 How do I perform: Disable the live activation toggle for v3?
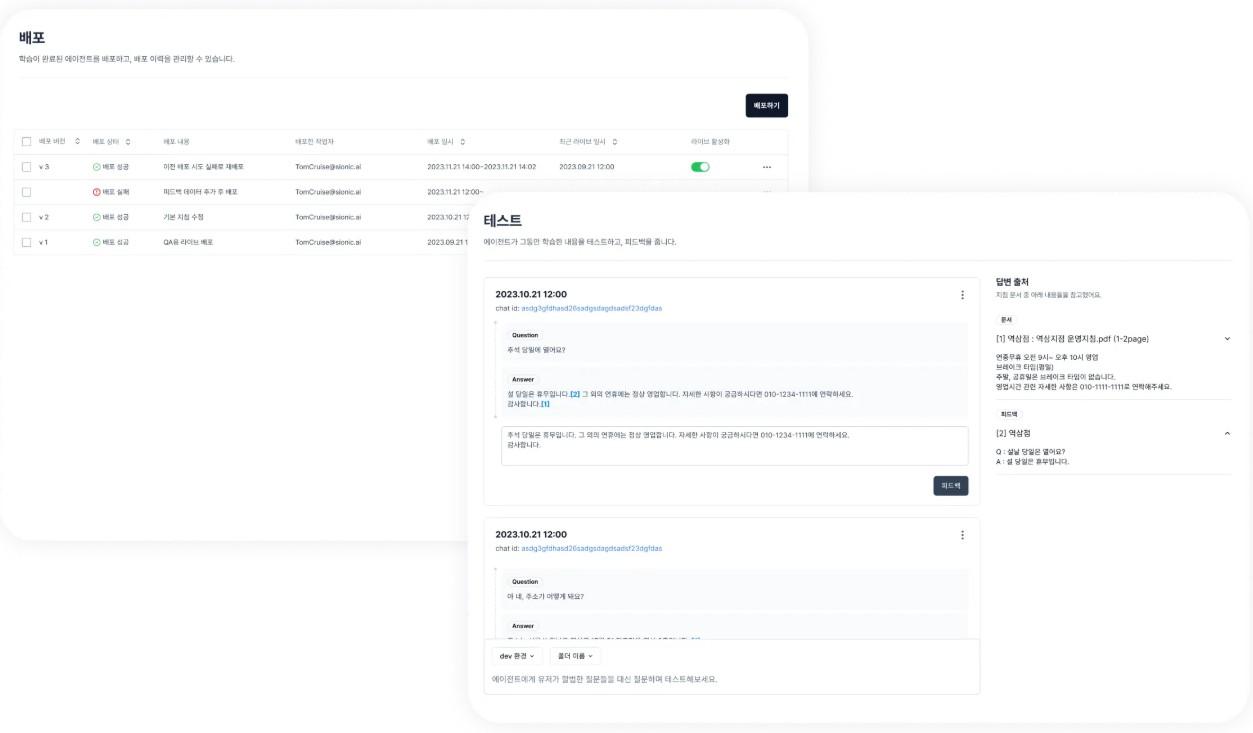(700, 167)
